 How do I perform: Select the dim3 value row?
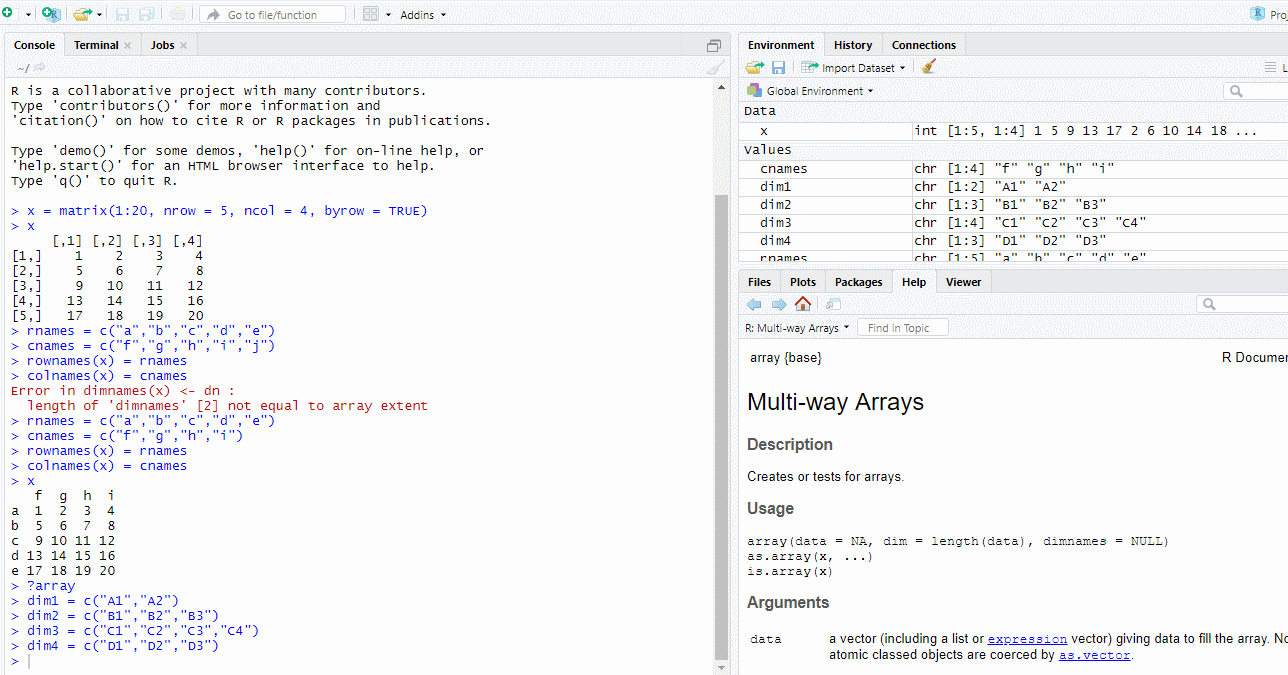click(x=1013, y=223)
